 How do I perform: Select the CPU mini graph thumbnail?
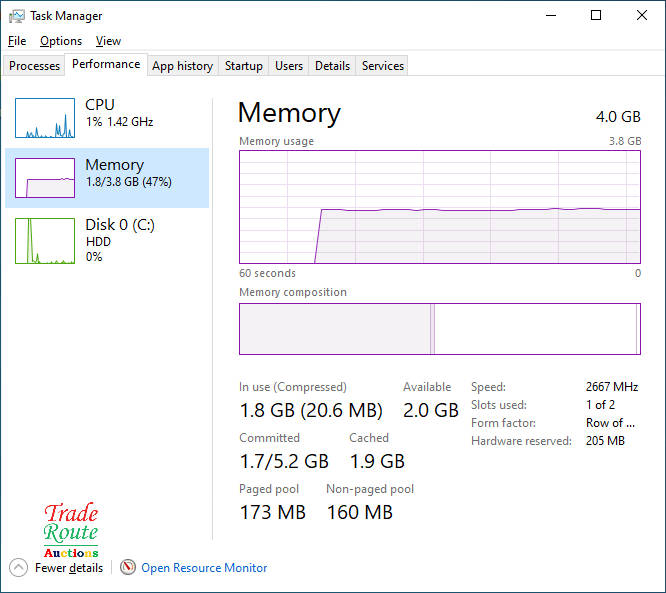pyautogui.click(x=45, y=118)
